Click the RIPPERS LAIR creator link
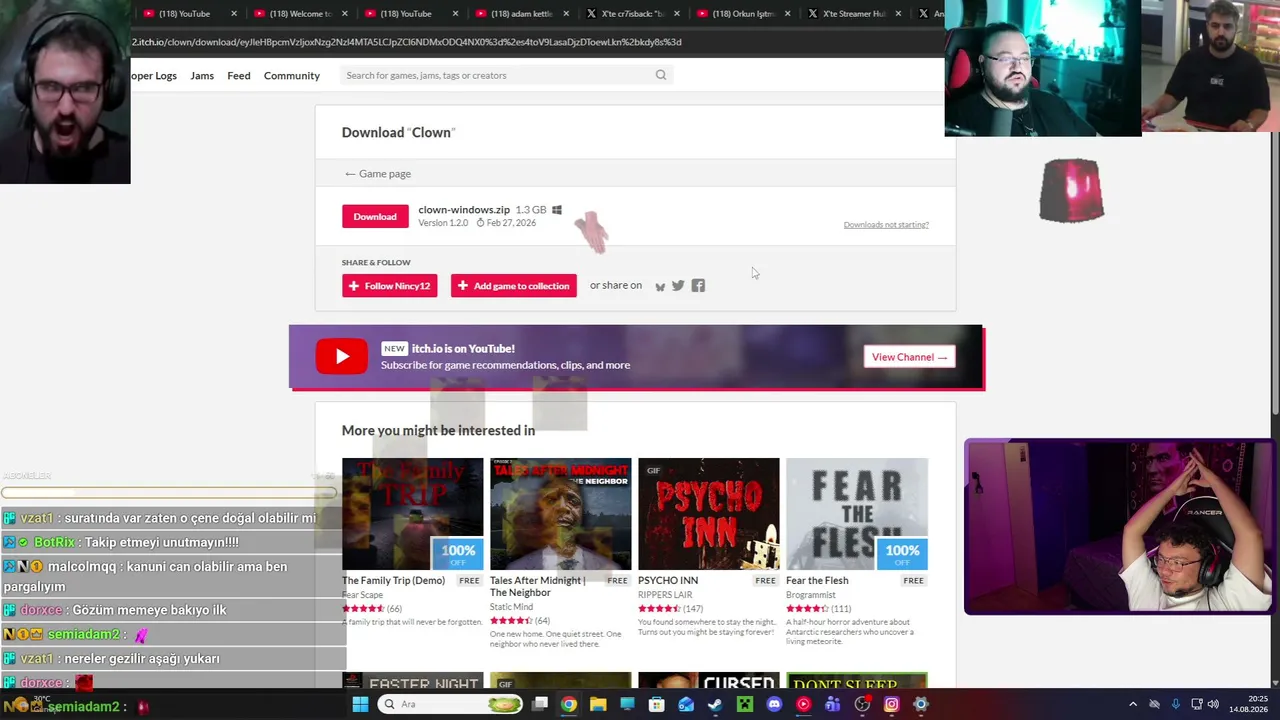This screenshot has height=720, width=1280. (665, 595)
